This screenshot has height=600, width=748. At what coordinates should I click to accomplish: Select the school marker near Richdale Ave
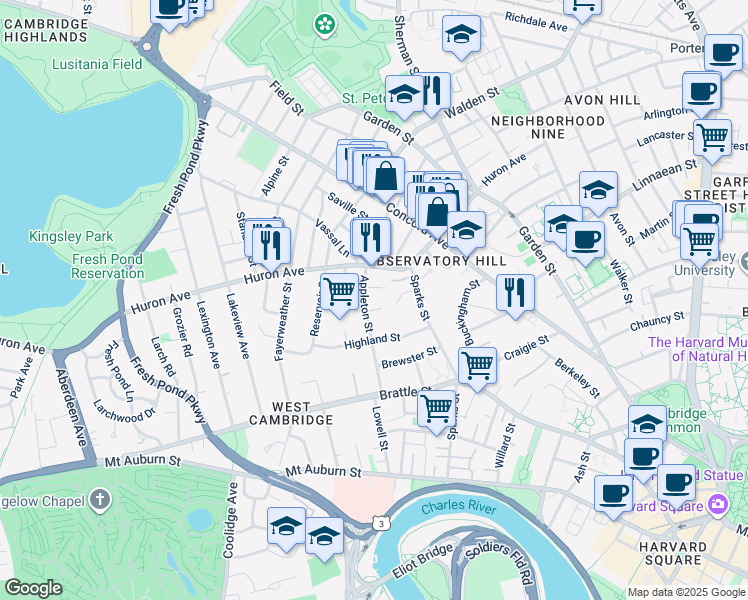pos(461,34)
